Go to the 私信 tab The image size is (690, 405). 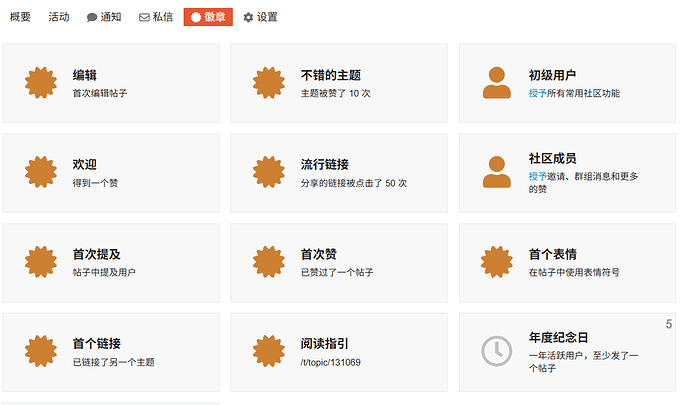click(x=156, y=17)
